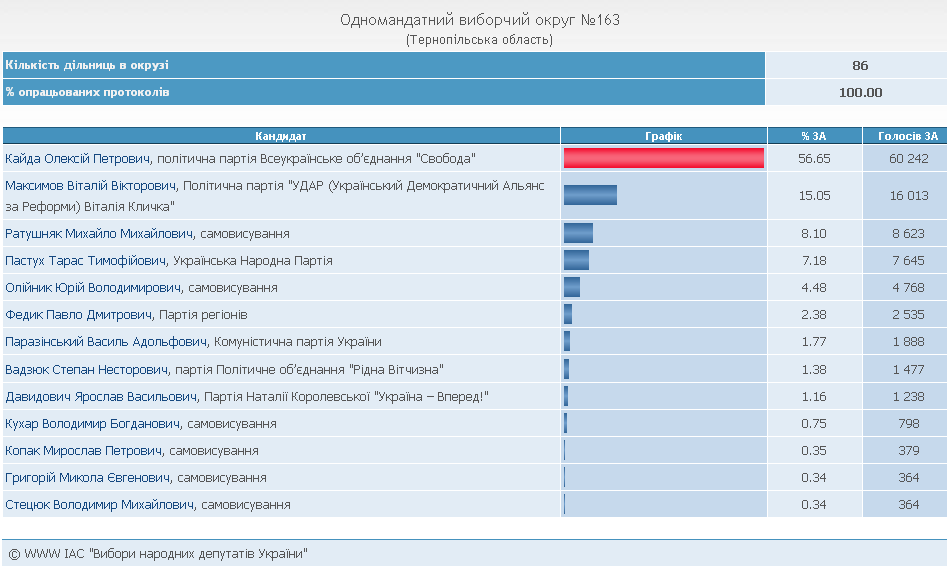Open candidate link Пастух Тарас Тимофійович

tap(85, 261)
